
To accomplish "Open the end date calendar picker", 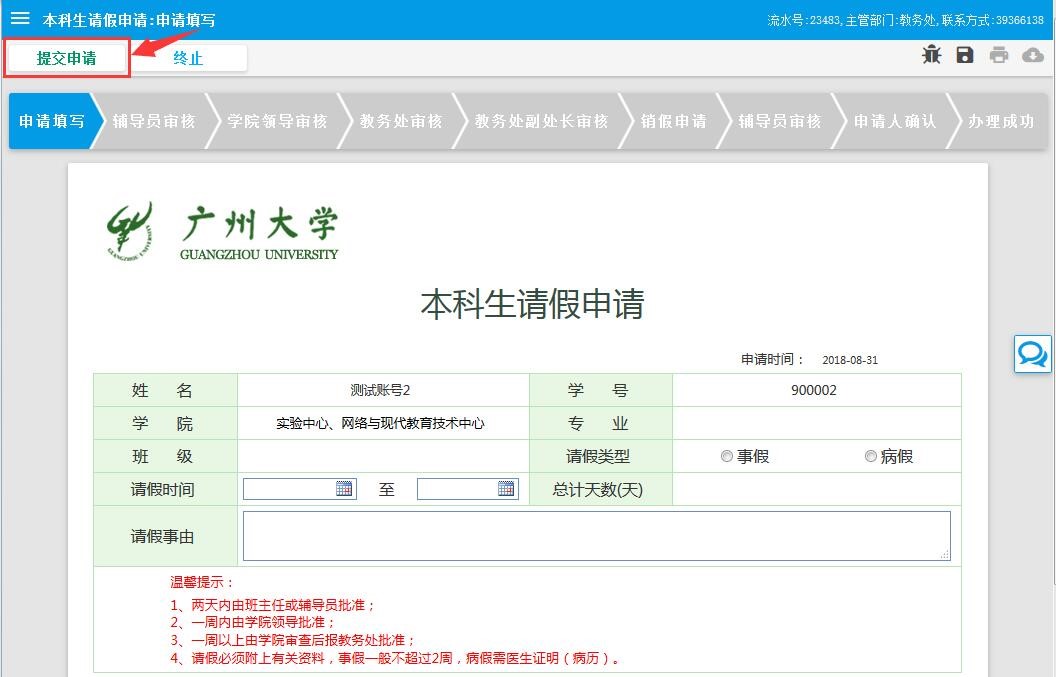I will coord(506,489).
